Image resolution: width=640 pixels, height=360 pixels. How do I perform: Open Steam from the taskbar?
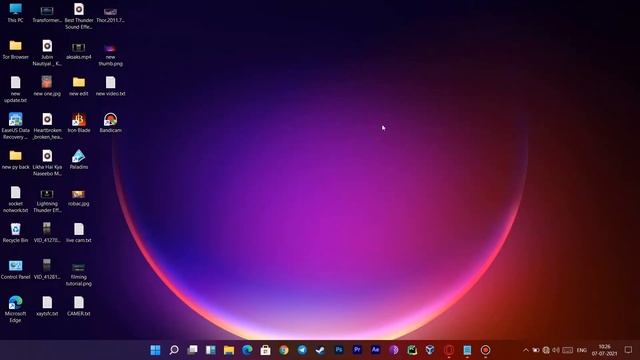click(x=320, y=350)
